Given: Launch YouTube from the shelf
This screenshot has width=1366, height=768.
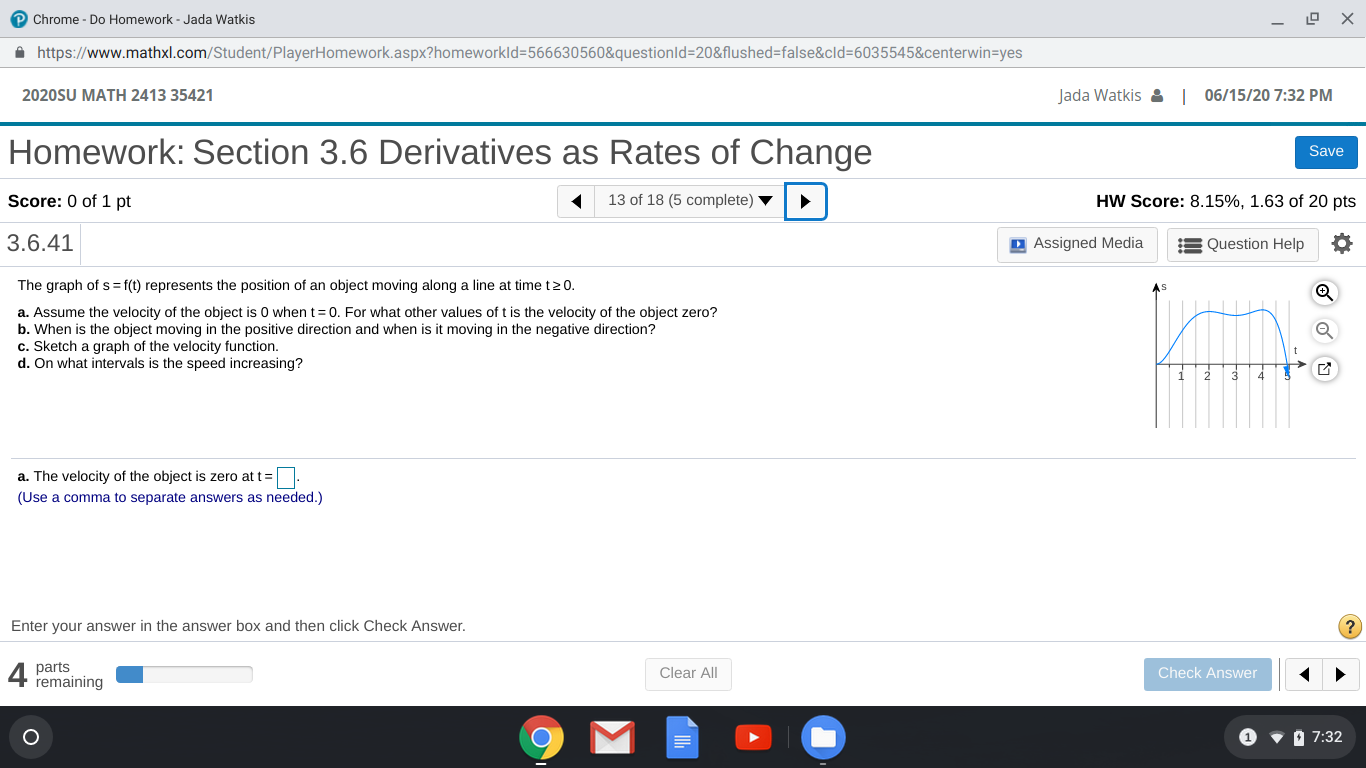Looking at the screenshot, I should point(753,737).
